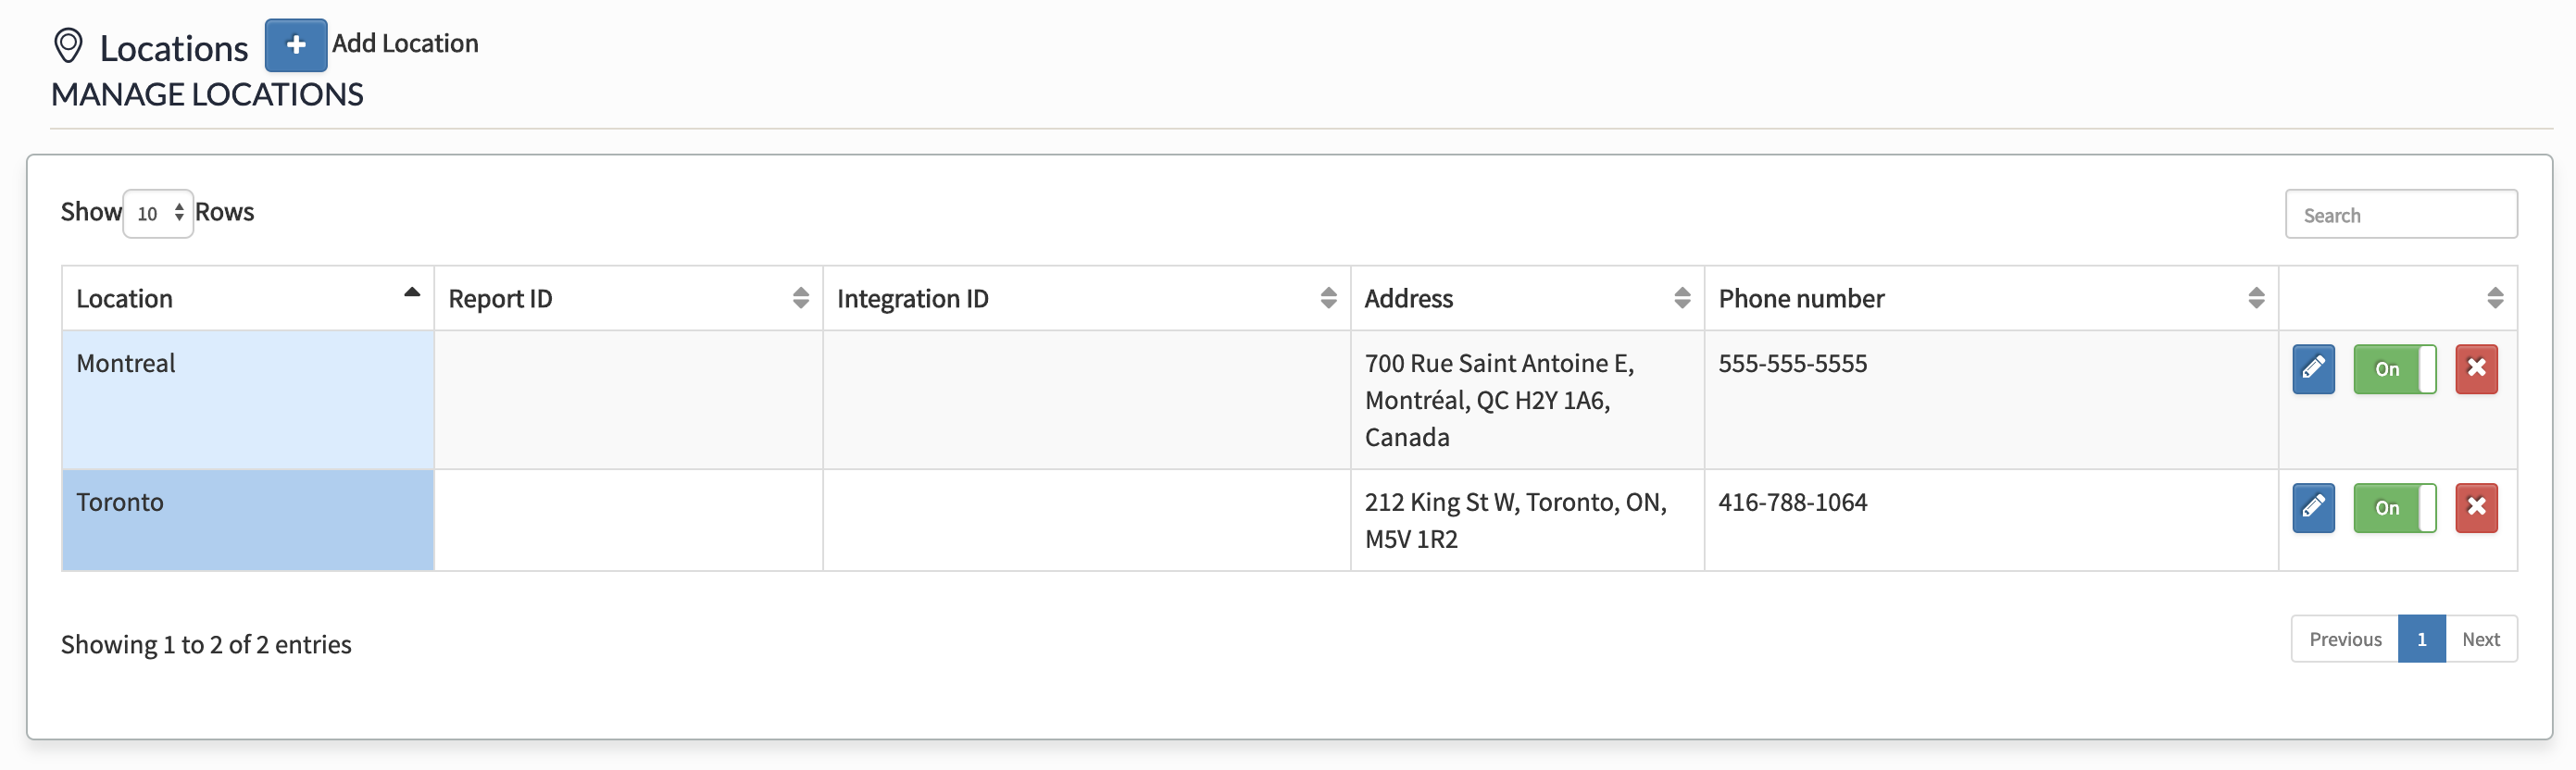Viewport: 2576px width, 770px height.
Task: Toggle sorting on the Phone number column
Action: (2256, 297)
